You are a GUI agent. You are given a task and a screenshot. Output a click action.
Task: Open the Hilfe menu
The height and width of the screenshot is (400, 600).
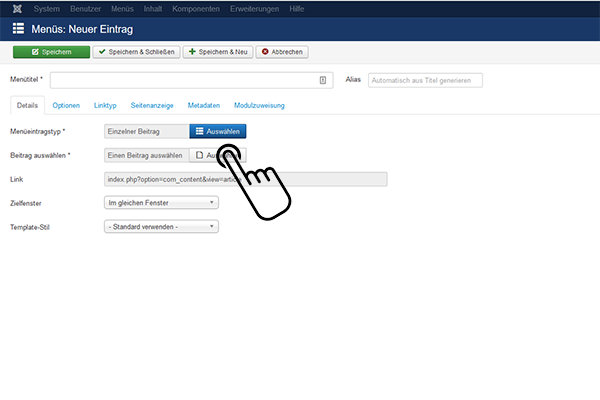click(x=298, y=8)
